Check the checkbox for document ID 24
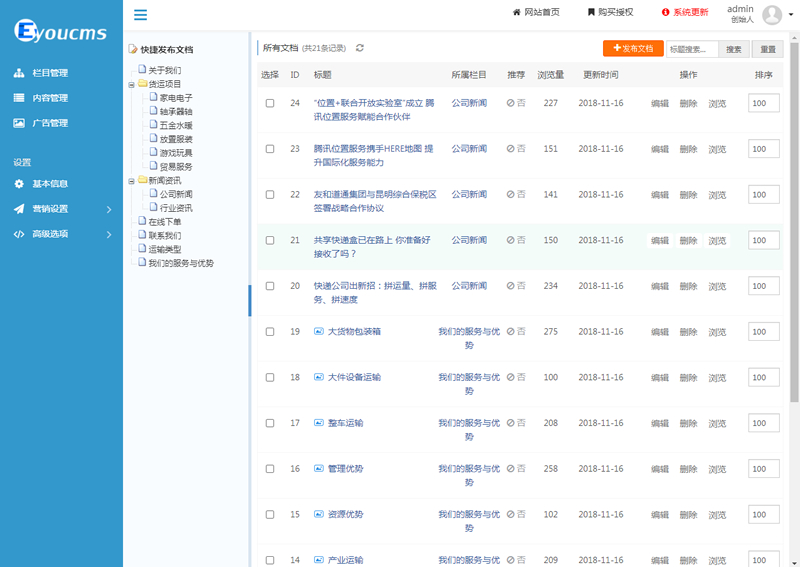 [270, 103]
